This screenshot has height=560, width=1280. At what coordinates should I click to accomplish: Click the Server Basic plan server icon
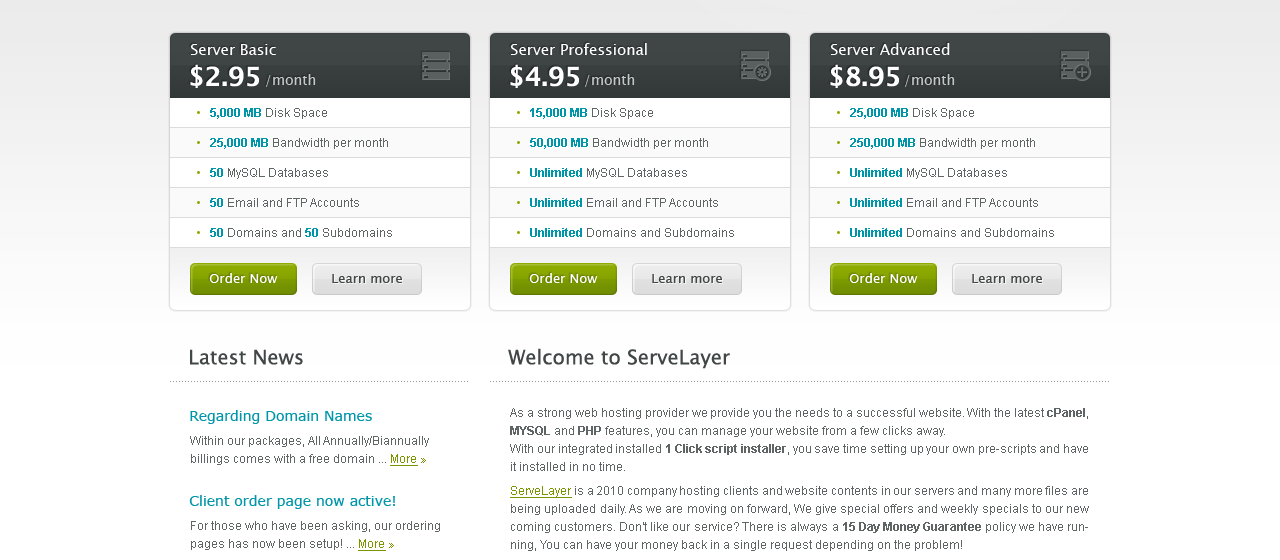click(x=436, y=66)
